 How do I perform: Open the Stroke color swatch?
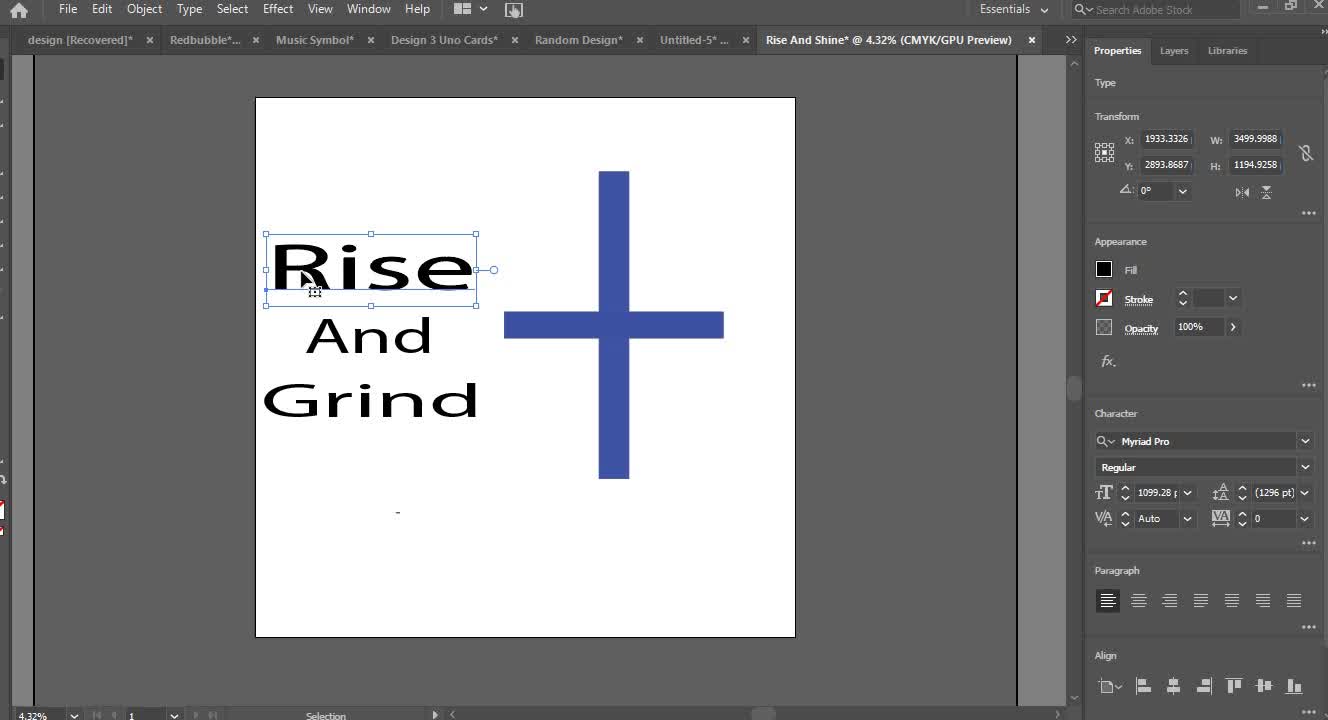1104,298
